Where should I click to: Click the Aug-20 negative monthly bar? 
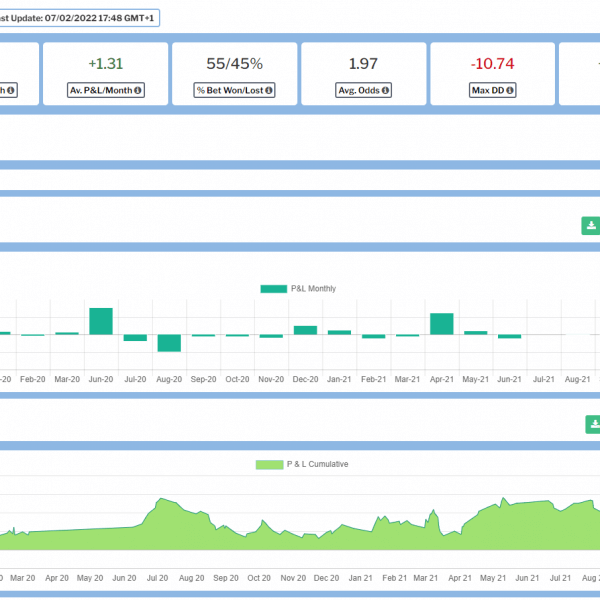point(169,343)
